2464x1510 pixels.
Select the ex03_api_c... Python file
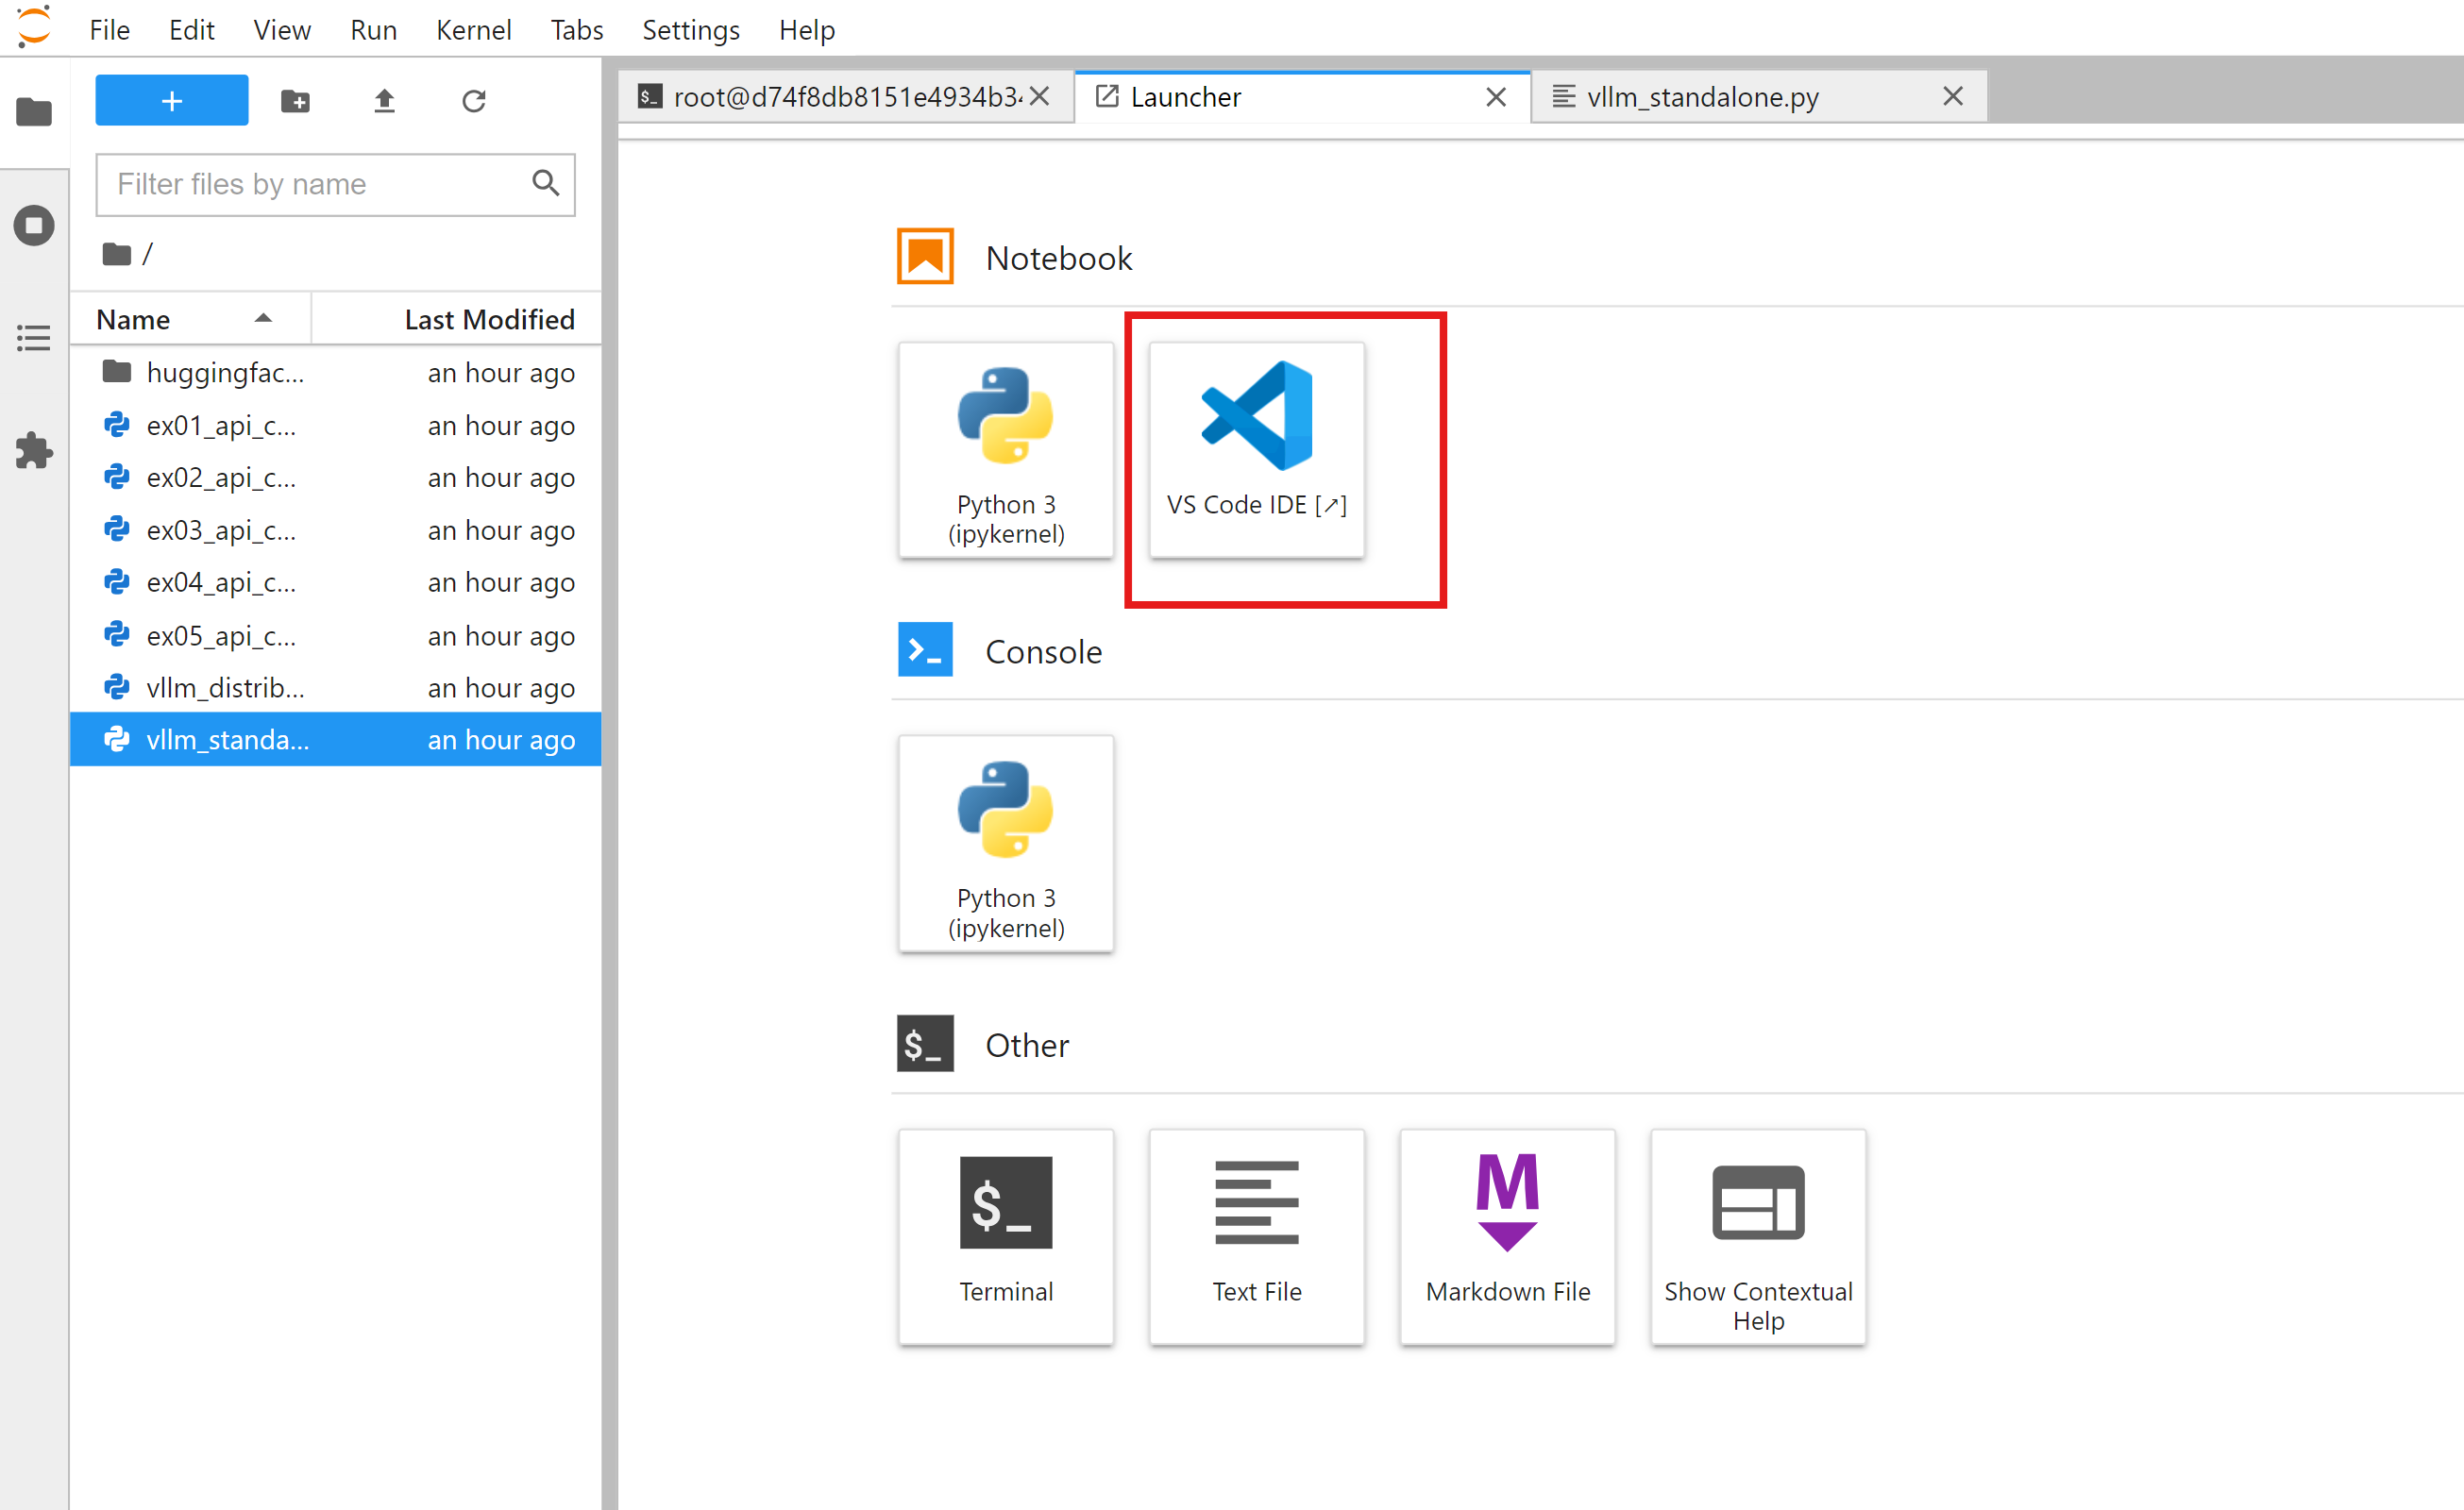click(336, 530)
